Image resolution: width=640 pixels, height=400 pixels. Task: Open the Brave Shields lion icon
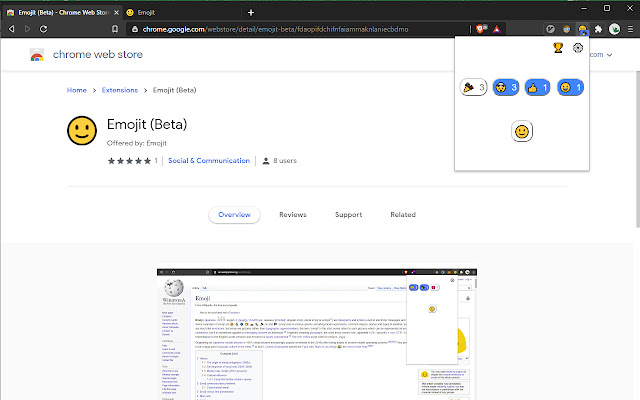pos(481,29)
